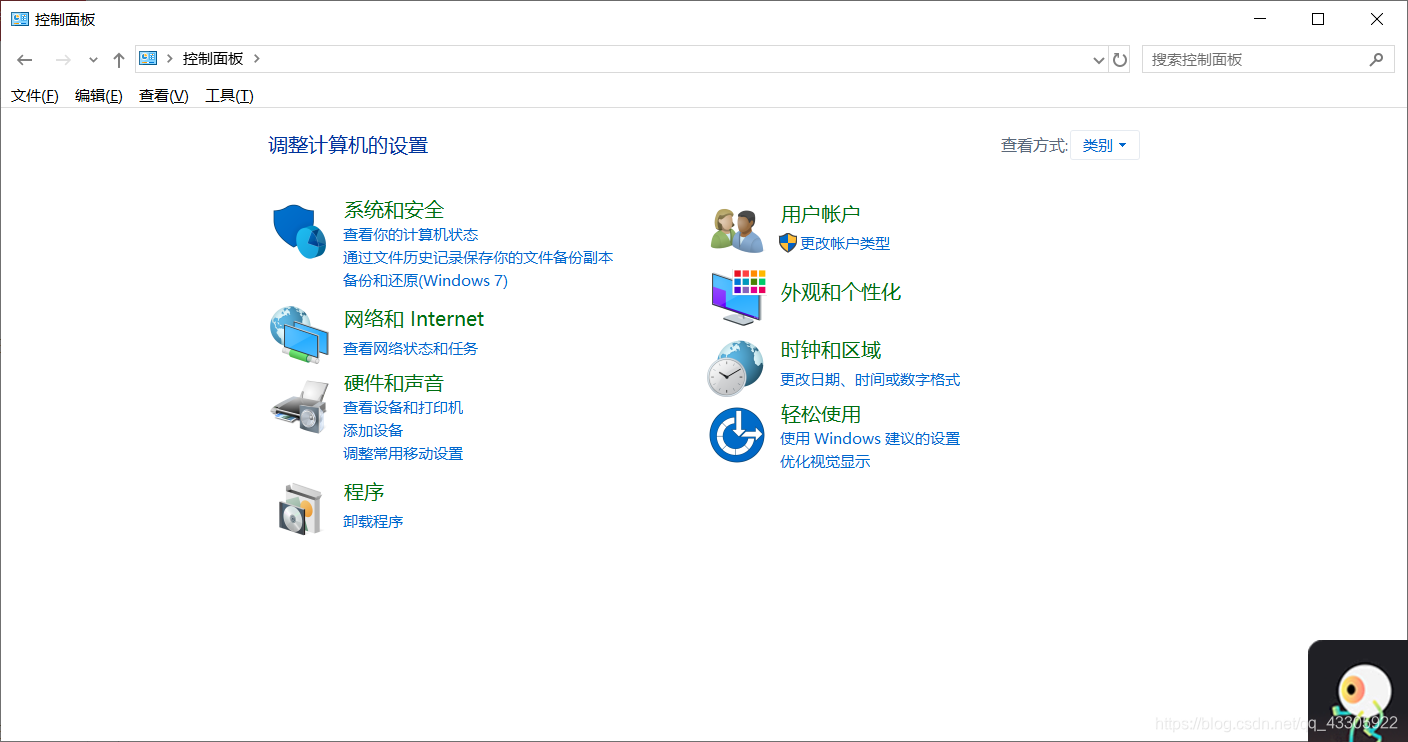1408x742 pixels.
Task: Open the 用户帐户 heading link
Action: pyautogui.click(x=820, y=214)
